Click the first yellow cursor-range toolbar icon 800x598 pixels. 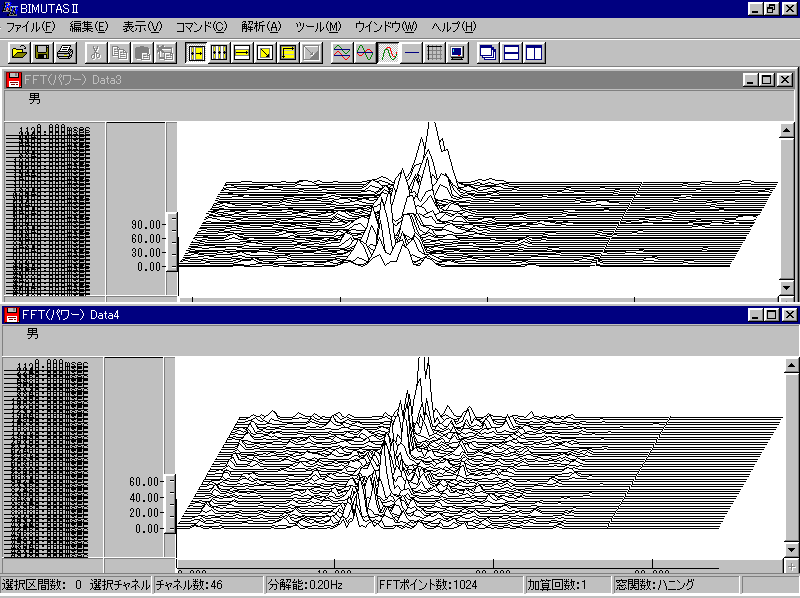click(x=197, y=52)
